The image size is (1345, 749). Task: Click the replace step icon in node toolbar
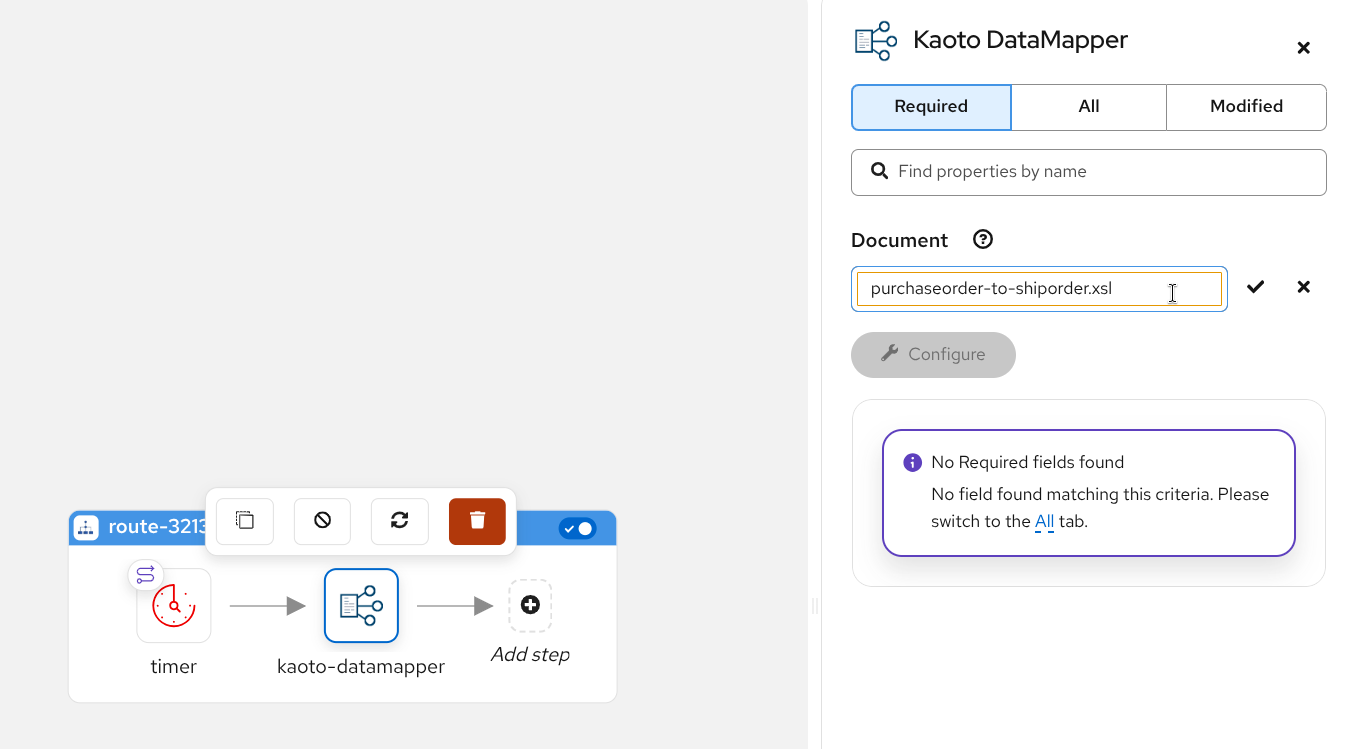pyautogui.click(x=399, y=521)
